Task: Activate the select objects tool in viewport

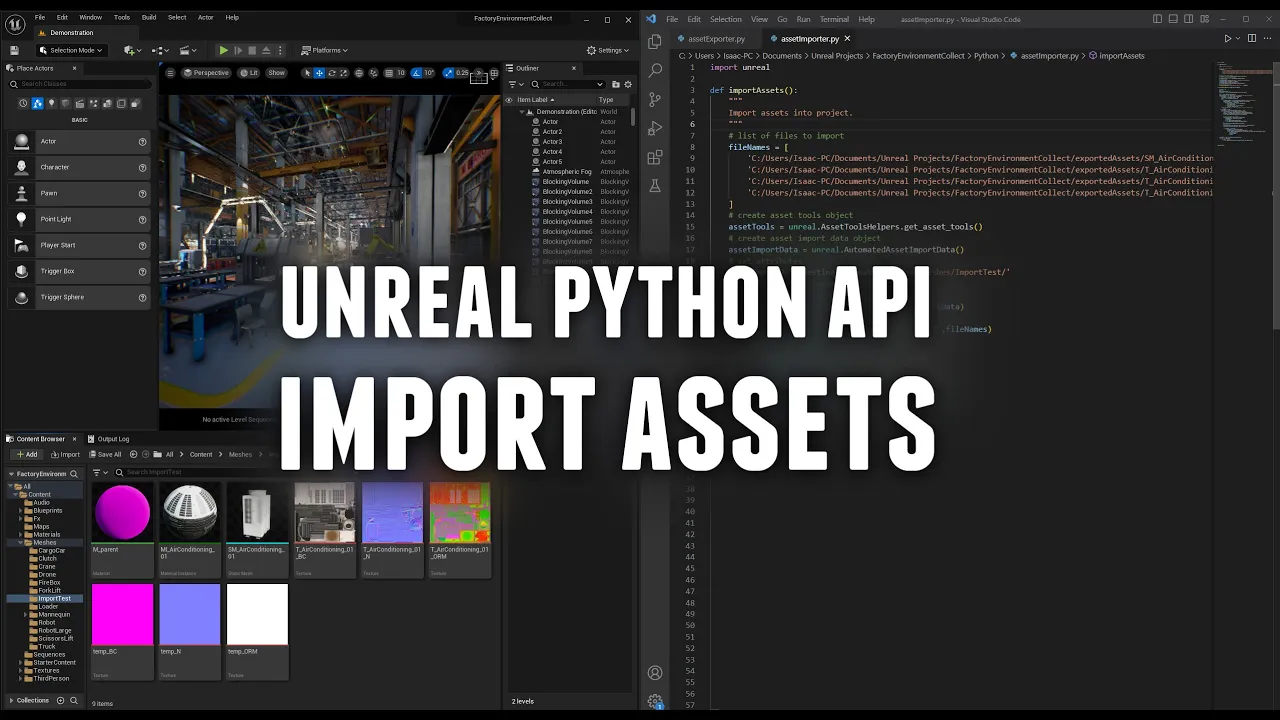Action: pos(307,73)
